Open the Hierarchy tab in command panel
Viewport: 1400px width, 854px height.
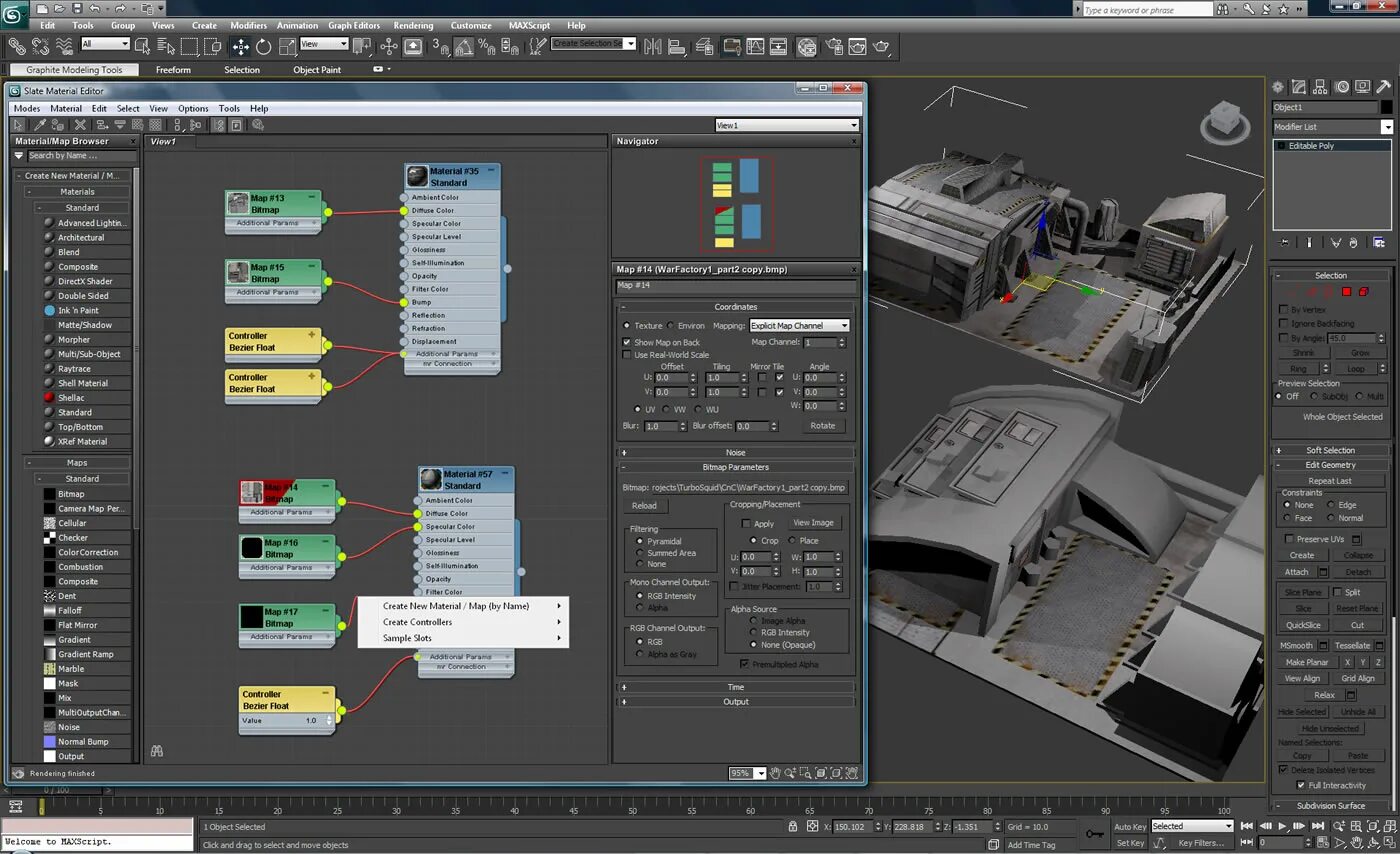tap(1320, 87)
